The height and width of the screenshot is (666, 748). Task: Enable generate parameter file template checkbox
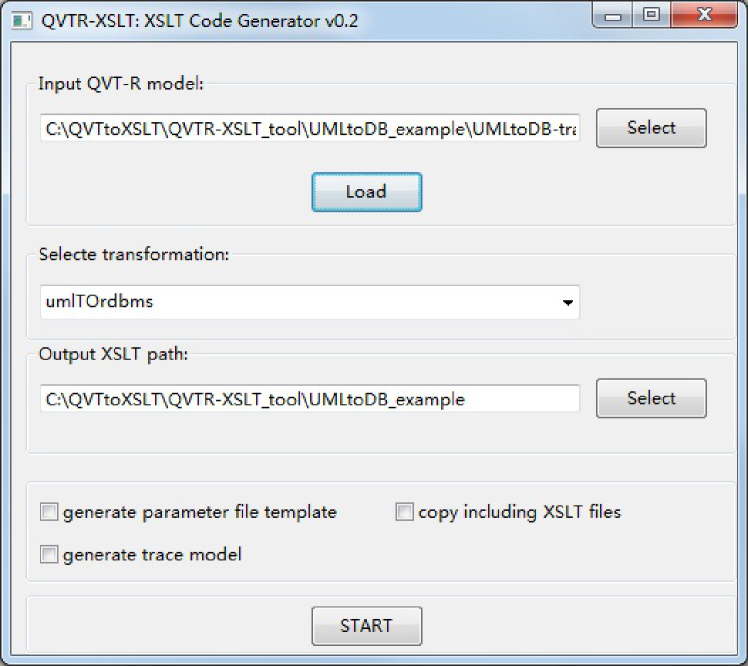(49, 513)
